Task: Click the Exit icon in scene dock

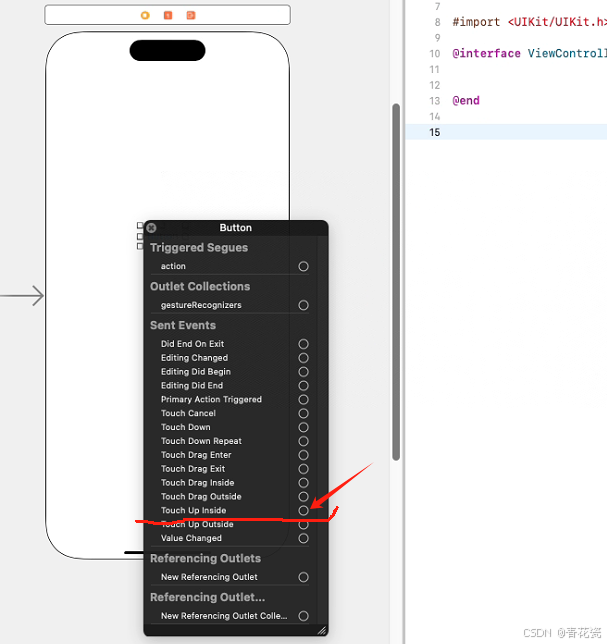Action: 191,16
